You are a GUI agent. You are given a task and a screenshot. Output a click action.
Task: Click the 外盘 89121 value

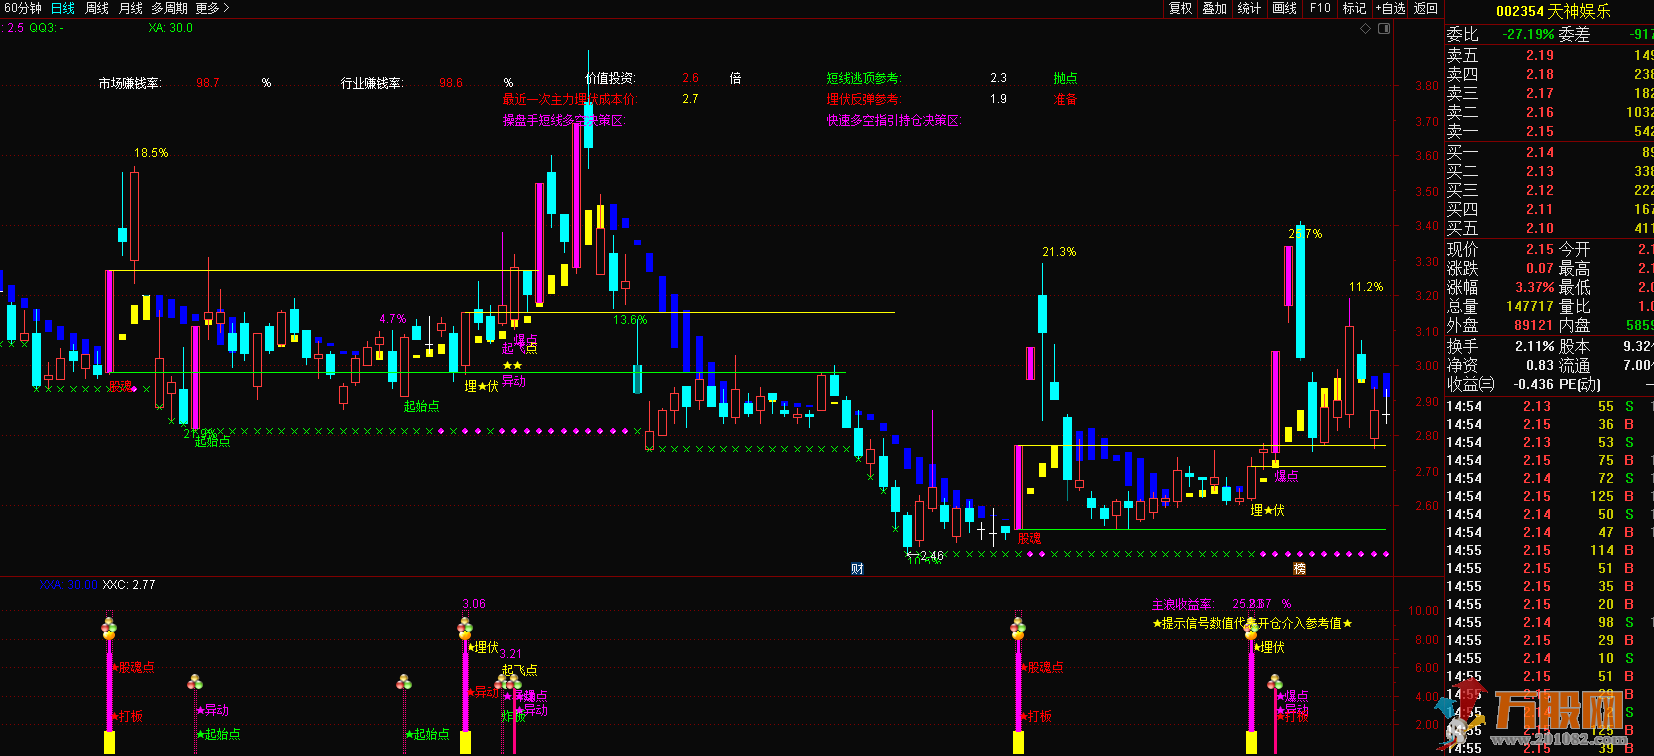pos(1533,325)
